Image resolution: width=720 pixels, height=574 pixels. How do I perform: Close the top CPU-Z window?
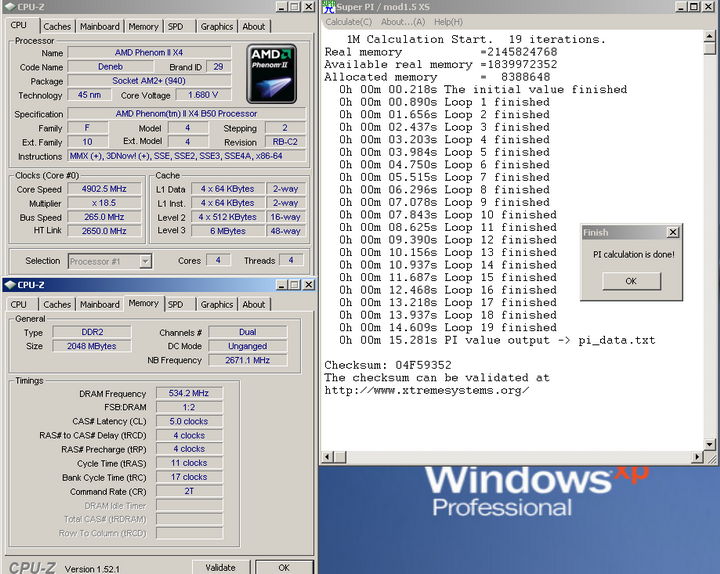tap(309, 6)
